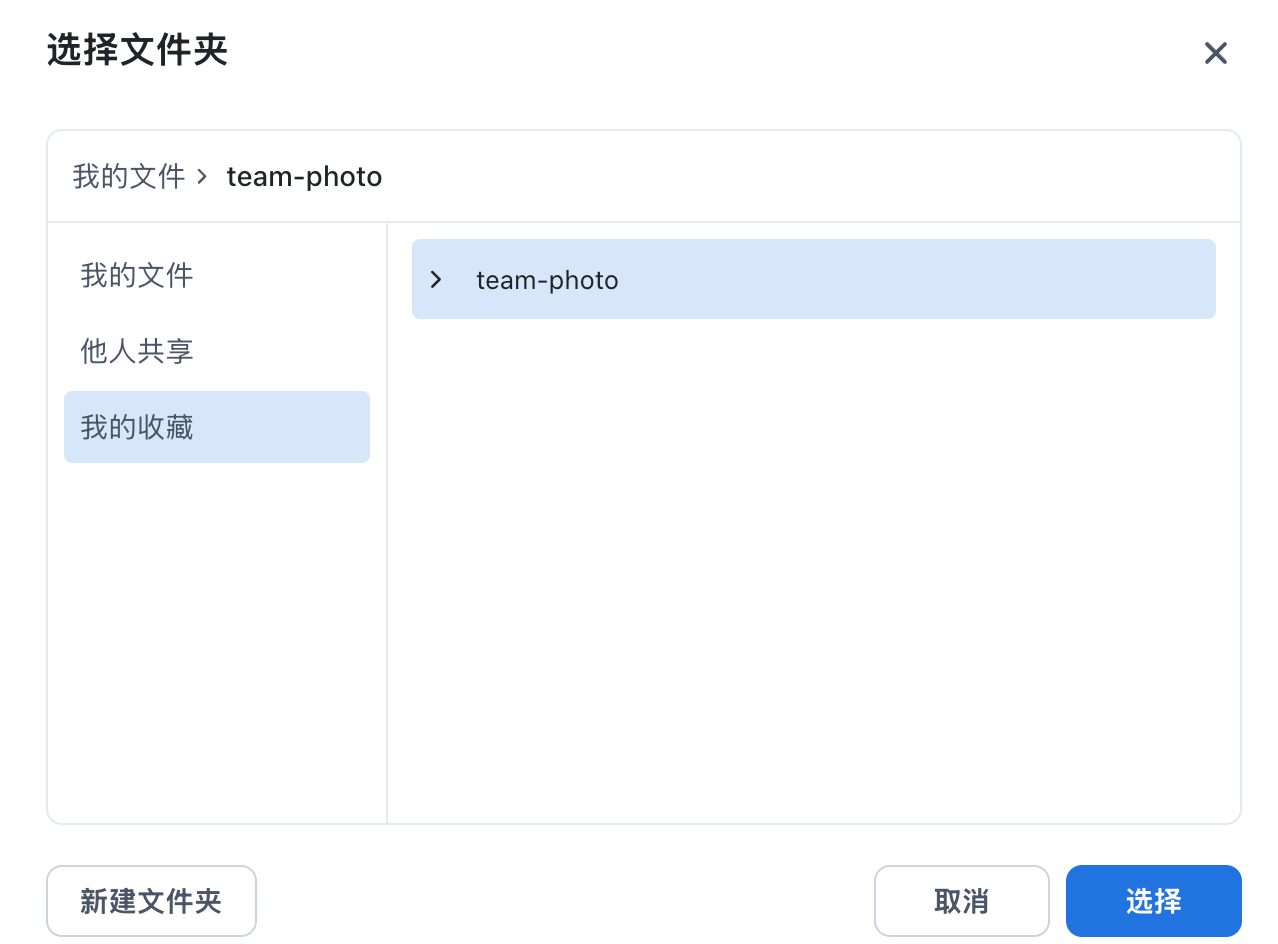The image size is (1278, 944).
Task: Close the 选择文件夹 dialog
Action: pos(1215,53)
